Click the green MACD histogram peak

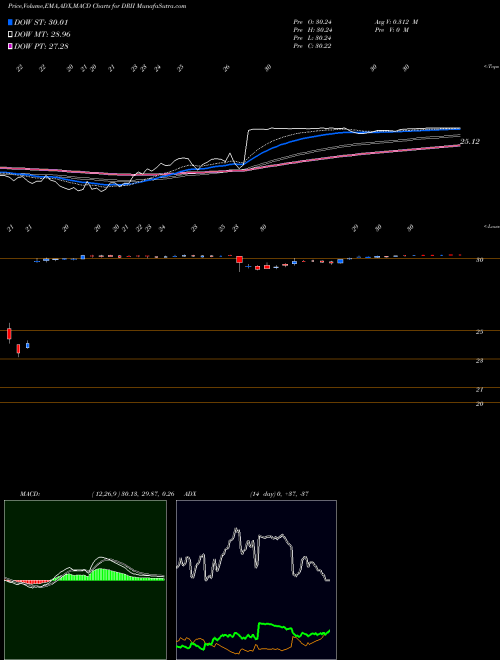99,573
